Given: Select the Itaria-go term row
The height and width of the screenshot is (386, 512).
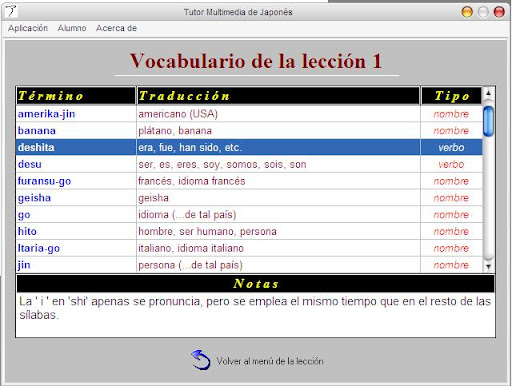Looking at the screenshot, I should click(x=249, y=248).
